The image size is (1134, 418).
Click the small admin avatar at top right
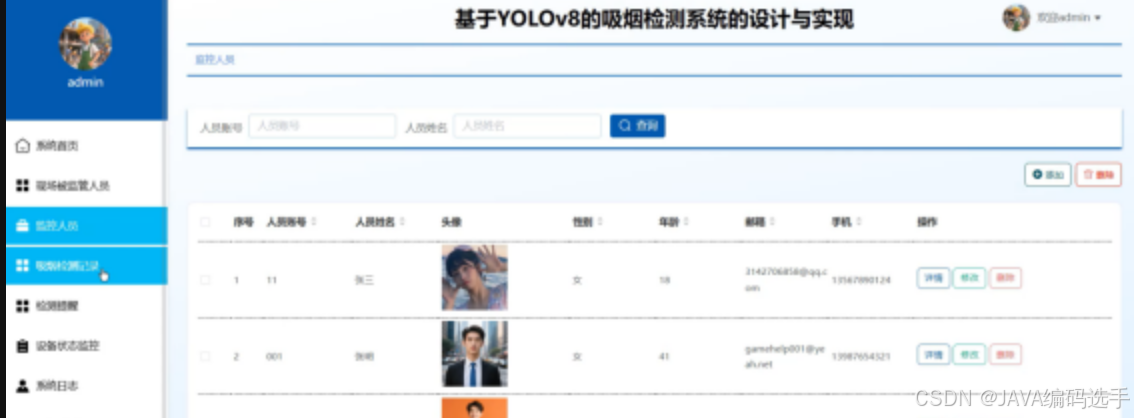click(1016, 17)
